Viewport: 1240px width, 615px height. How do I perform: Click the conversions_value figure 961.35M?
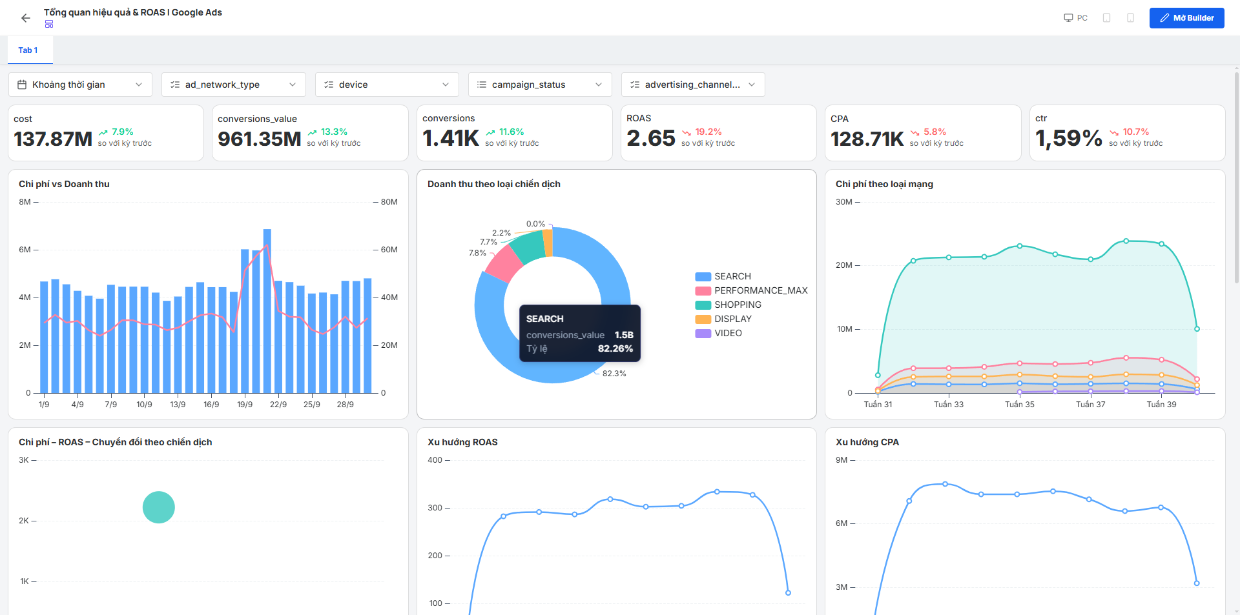coord(259,139)
